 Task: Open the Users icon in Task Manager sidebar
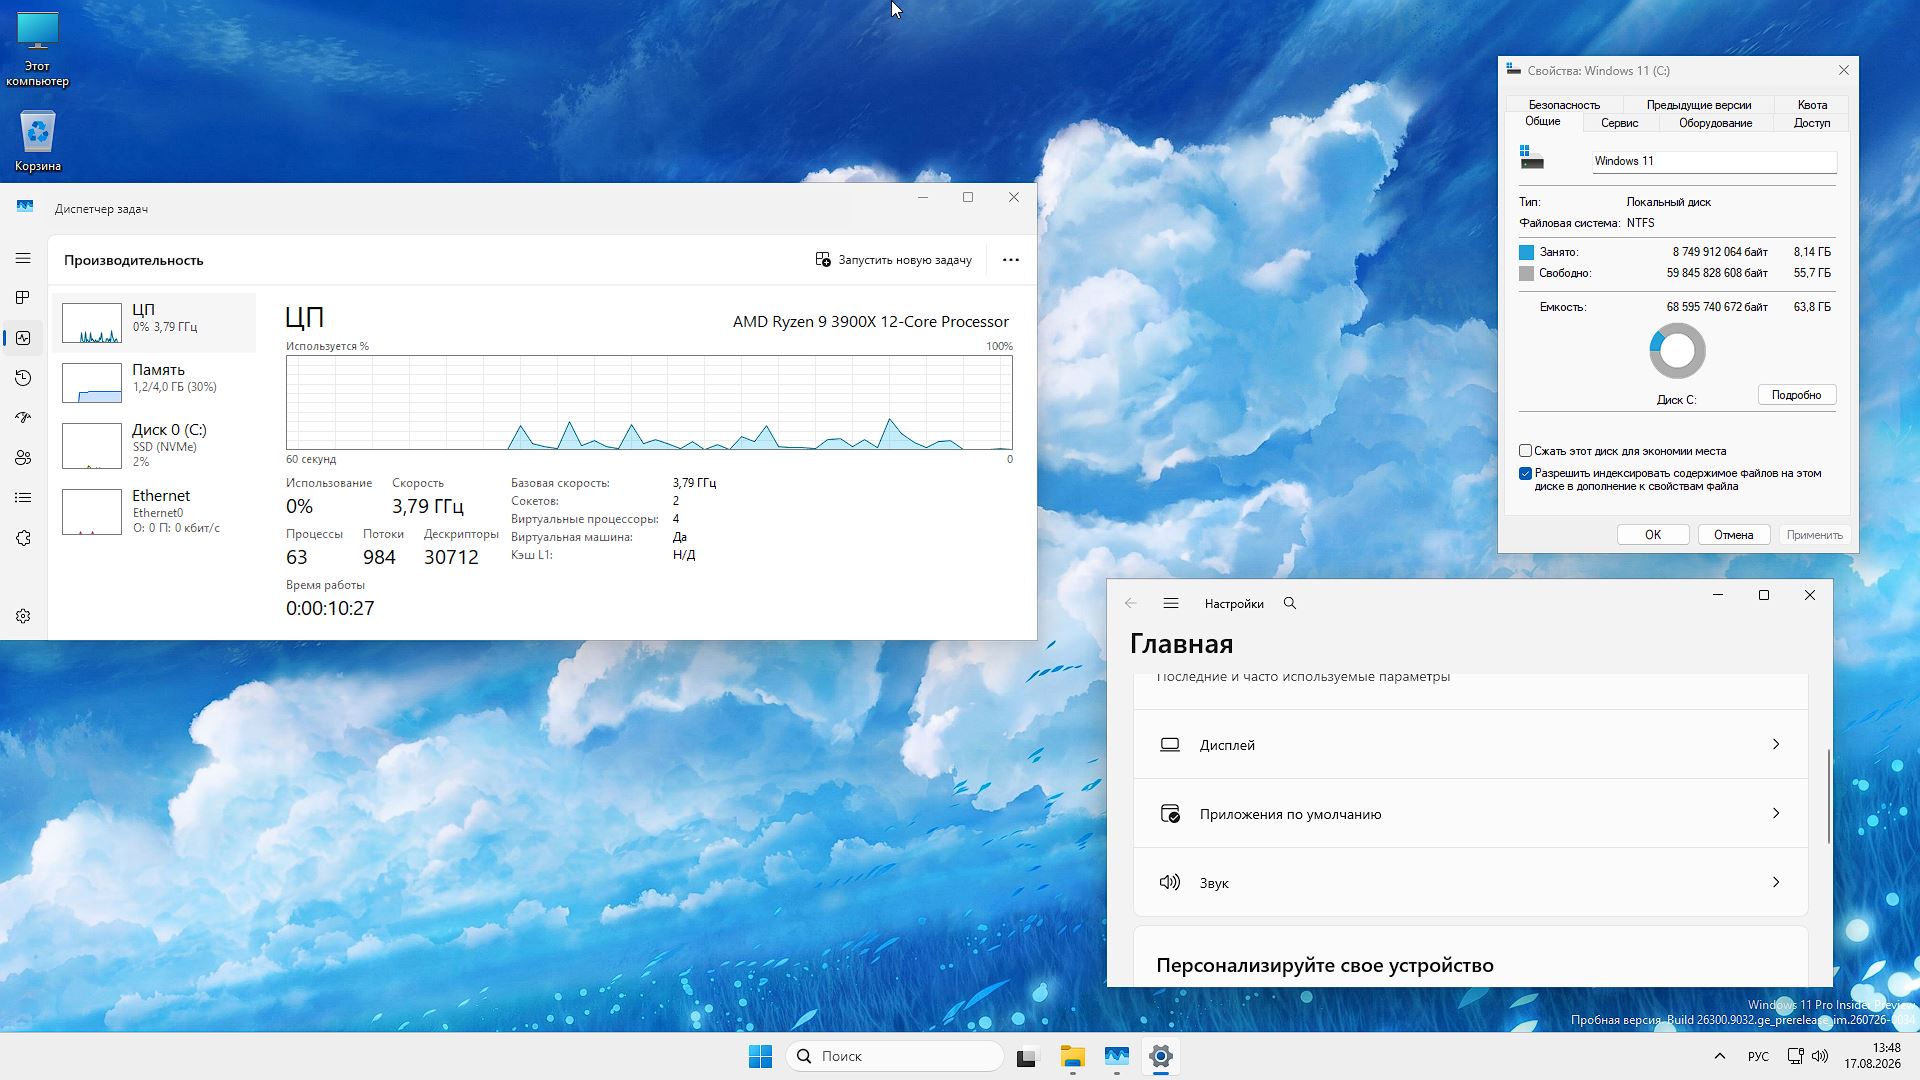[x=23, y=458]
